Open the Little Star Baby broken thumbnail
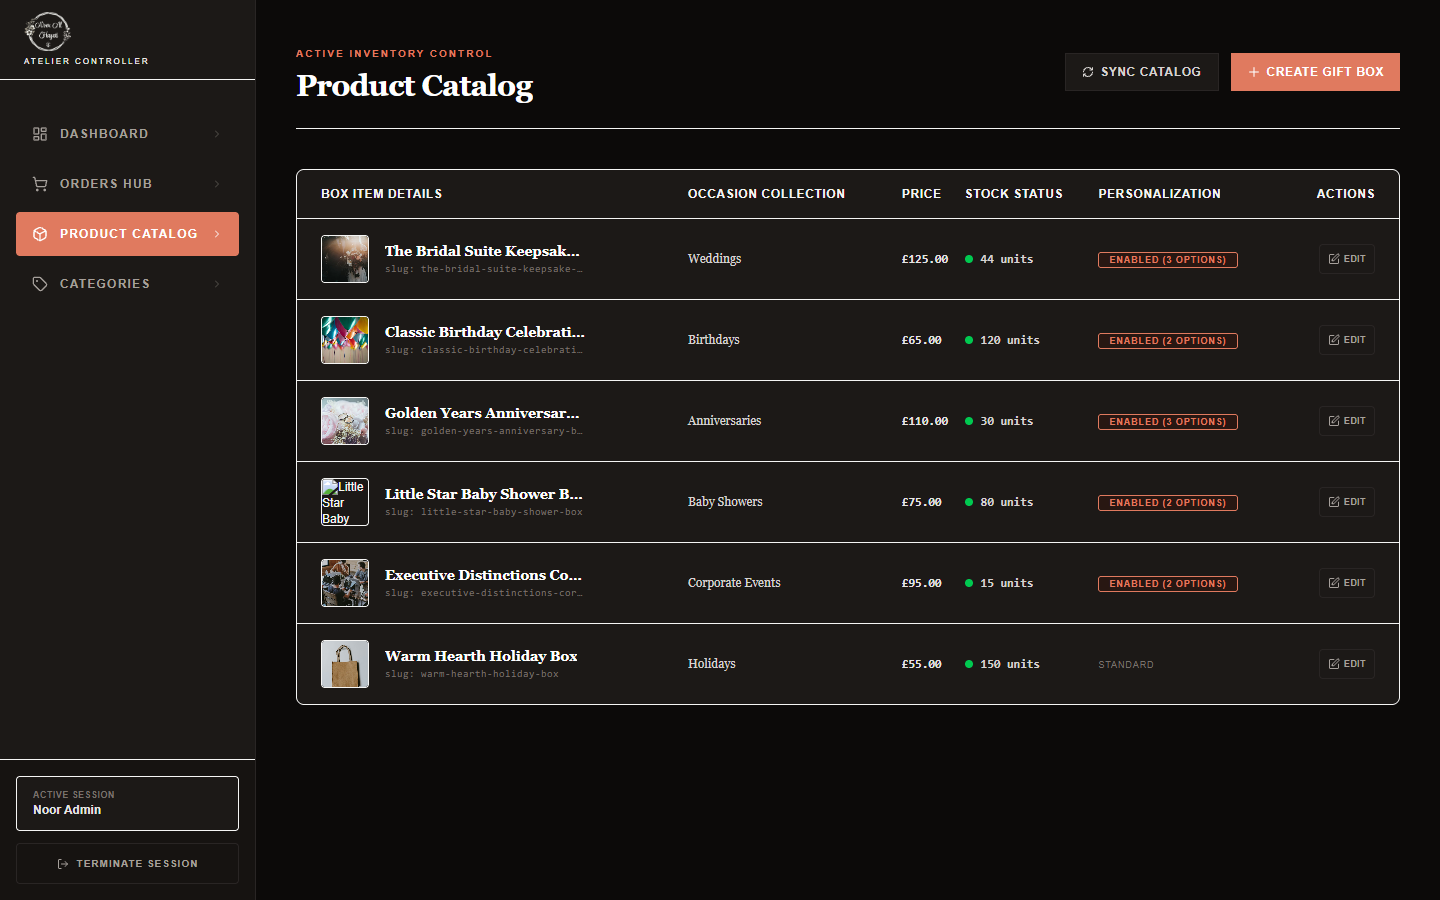1440x900 pixels. coord(345,502)
